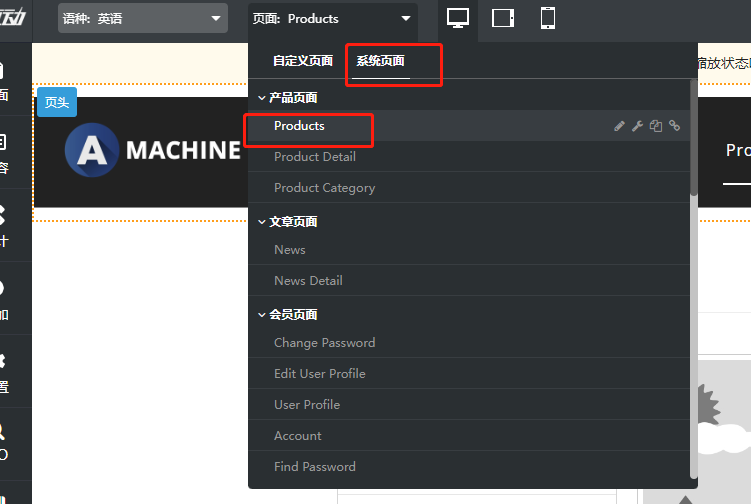Open wrench settings for Products page
The width and height of the screenshot is (751, 504).
[637, 126]
